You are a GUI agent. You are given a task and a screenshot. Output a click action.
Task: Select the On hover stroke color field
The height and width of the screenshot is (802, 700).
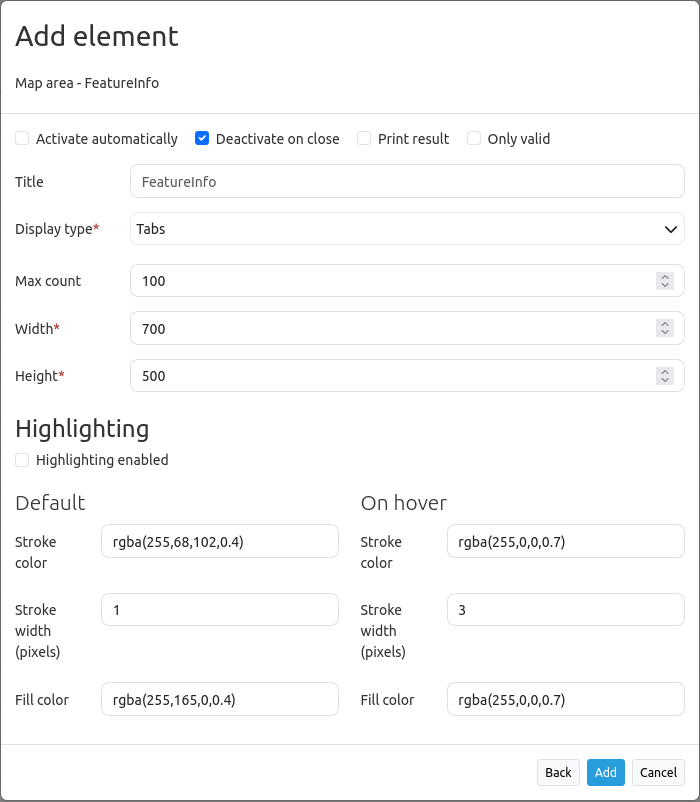[565, 542]
